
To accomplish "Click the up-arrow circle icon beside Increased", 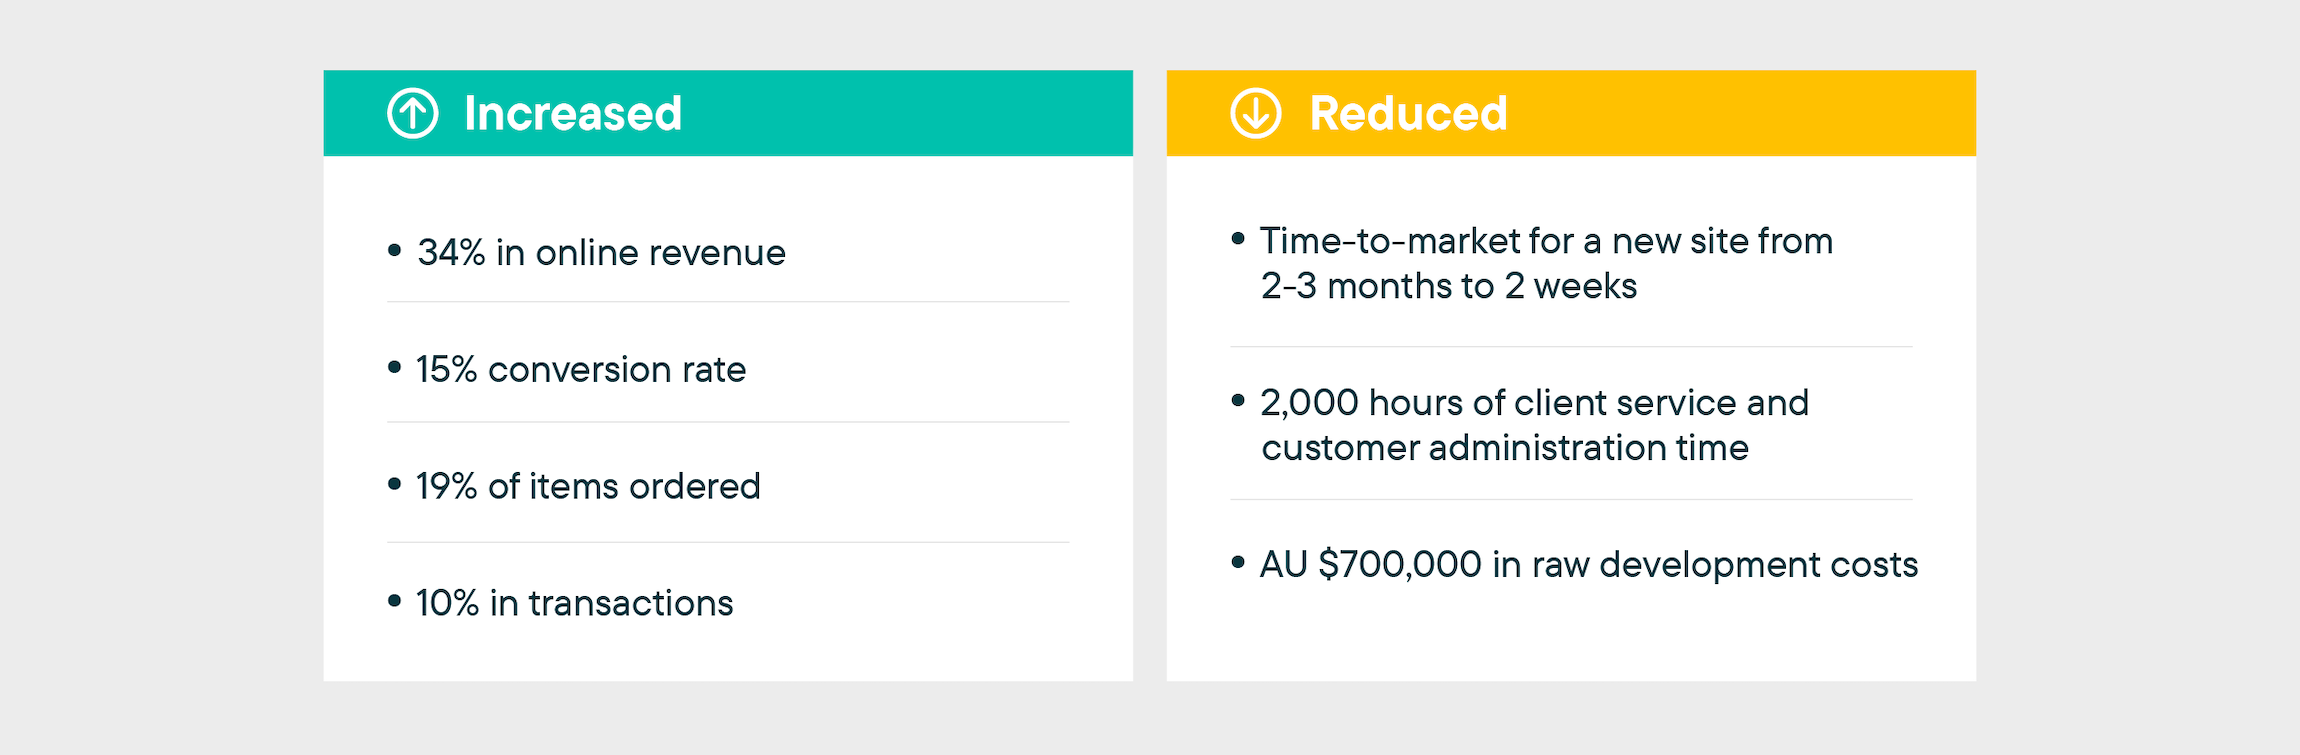I will (x=413, y=113).
